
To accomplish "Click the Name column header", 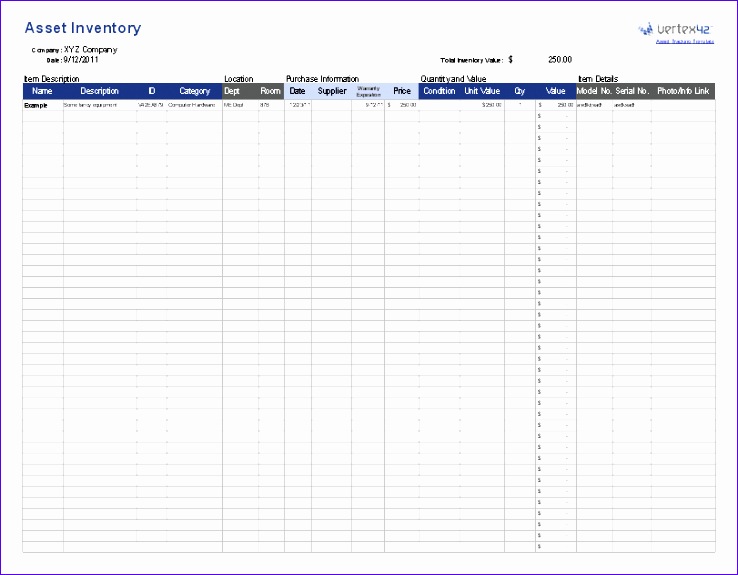I will coord(42,91).
